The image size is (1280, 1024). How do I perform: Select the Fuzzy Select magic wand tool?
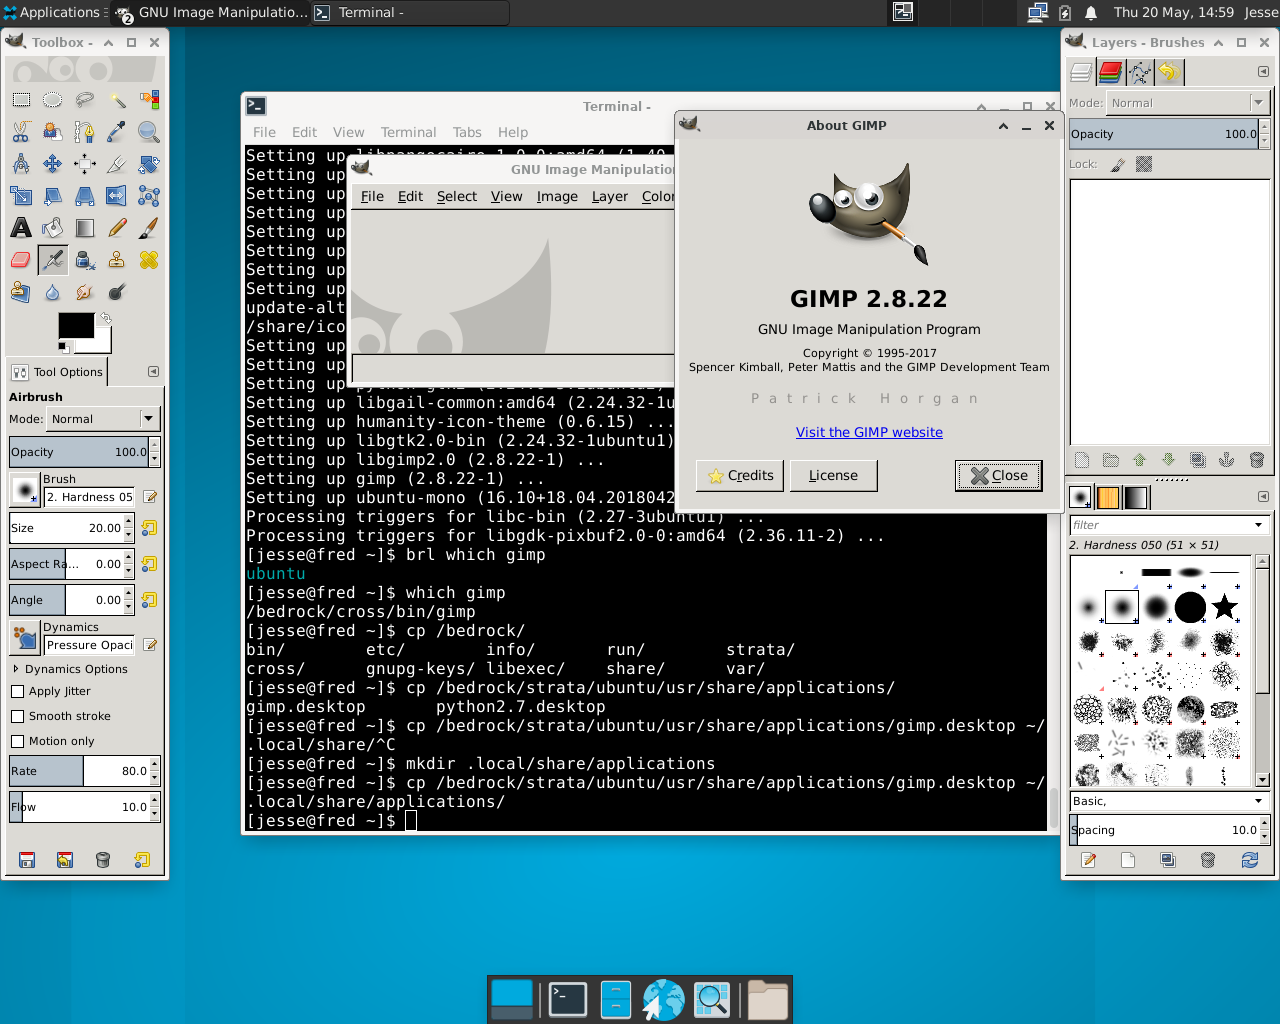coord(117,100)
